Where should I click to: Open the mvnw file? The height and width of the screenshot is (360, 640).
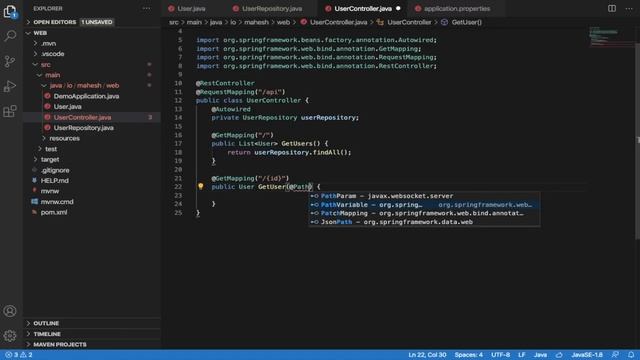(49, 191)
